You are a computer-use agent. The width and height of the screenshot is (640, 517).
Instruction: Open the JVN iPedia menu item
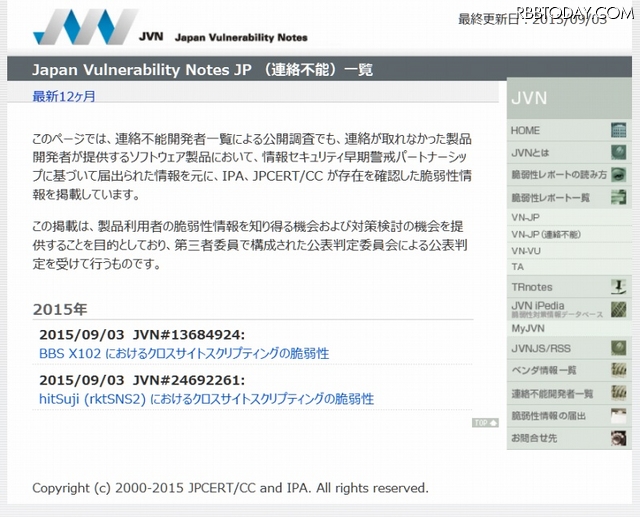(x=569, y=309)
